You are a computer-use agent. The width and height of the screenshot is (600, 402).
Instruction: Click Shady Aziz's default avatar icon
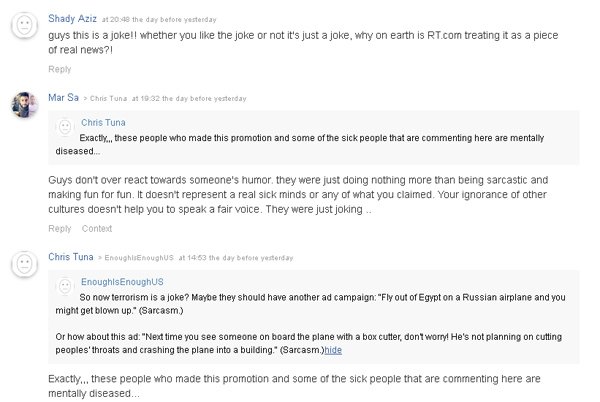[24, 26]
